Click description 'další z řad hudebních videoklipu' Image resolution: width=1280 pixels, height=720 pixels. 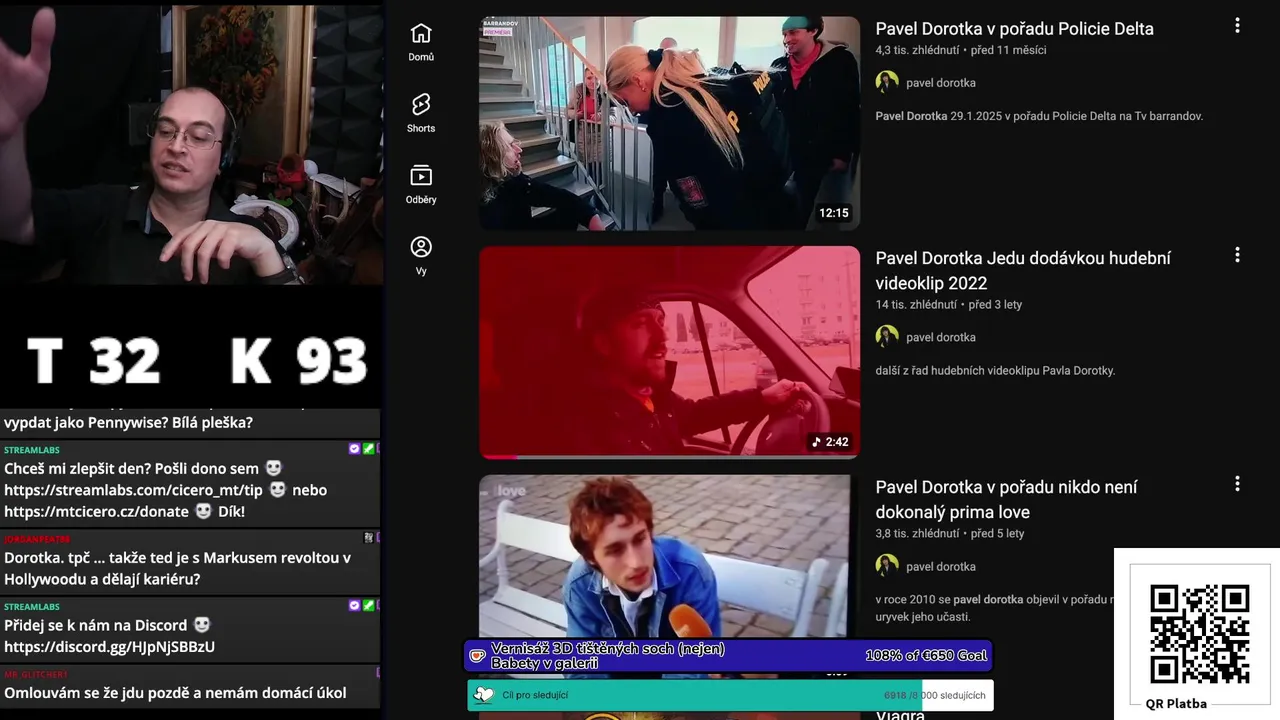click(x=995, y=371)
